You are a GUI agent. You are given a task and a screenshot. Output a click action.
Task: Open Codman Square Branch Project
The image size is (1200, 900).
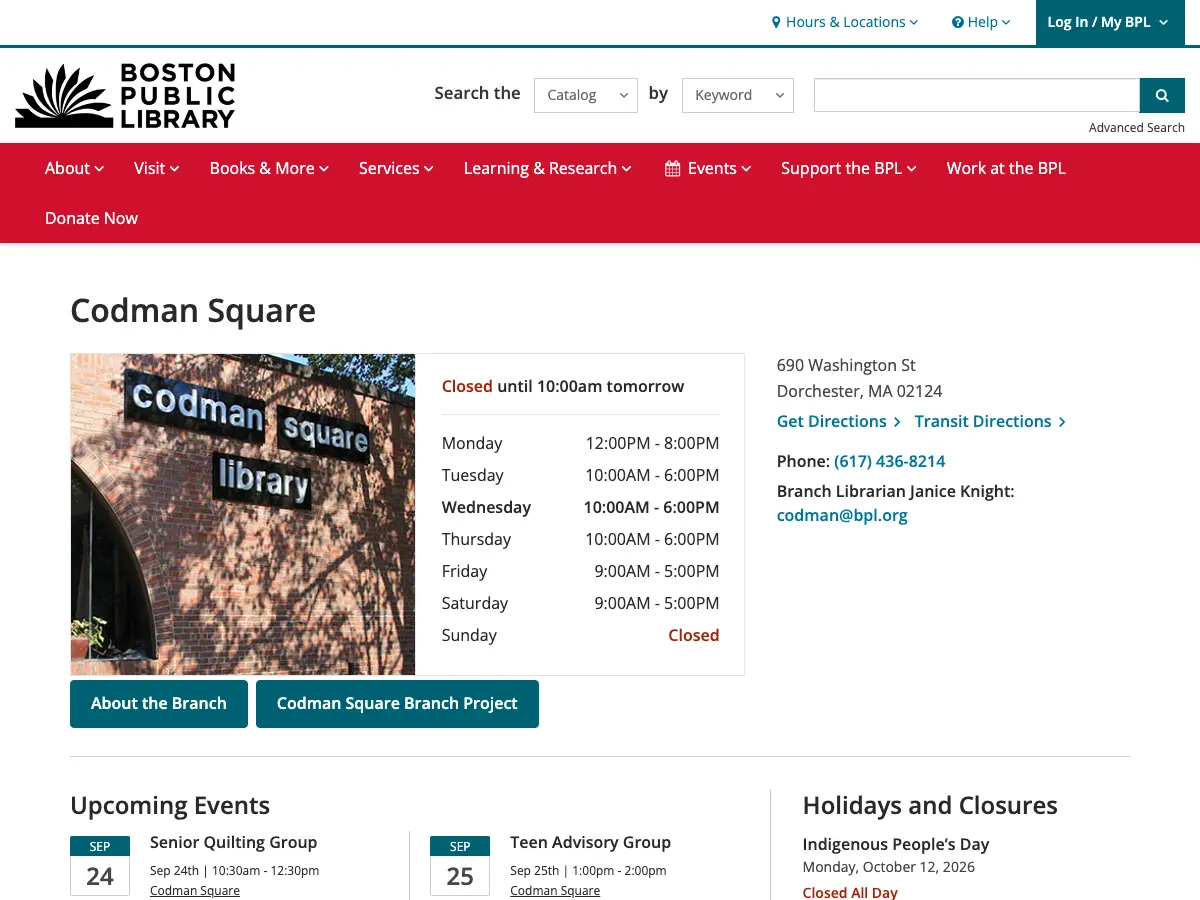[x=397, y=704]
